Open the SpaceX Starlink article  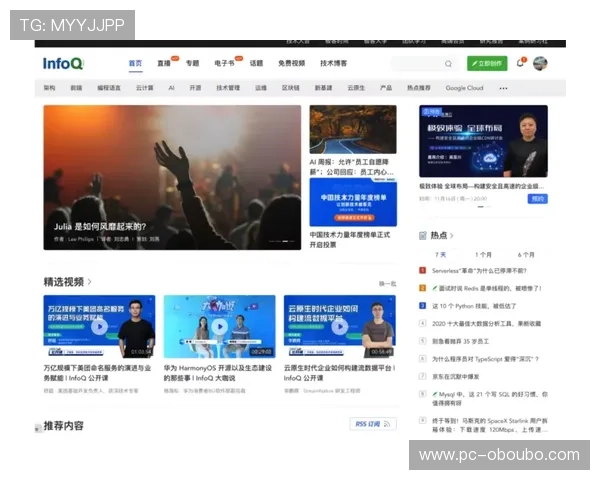[x=490, y=425]
